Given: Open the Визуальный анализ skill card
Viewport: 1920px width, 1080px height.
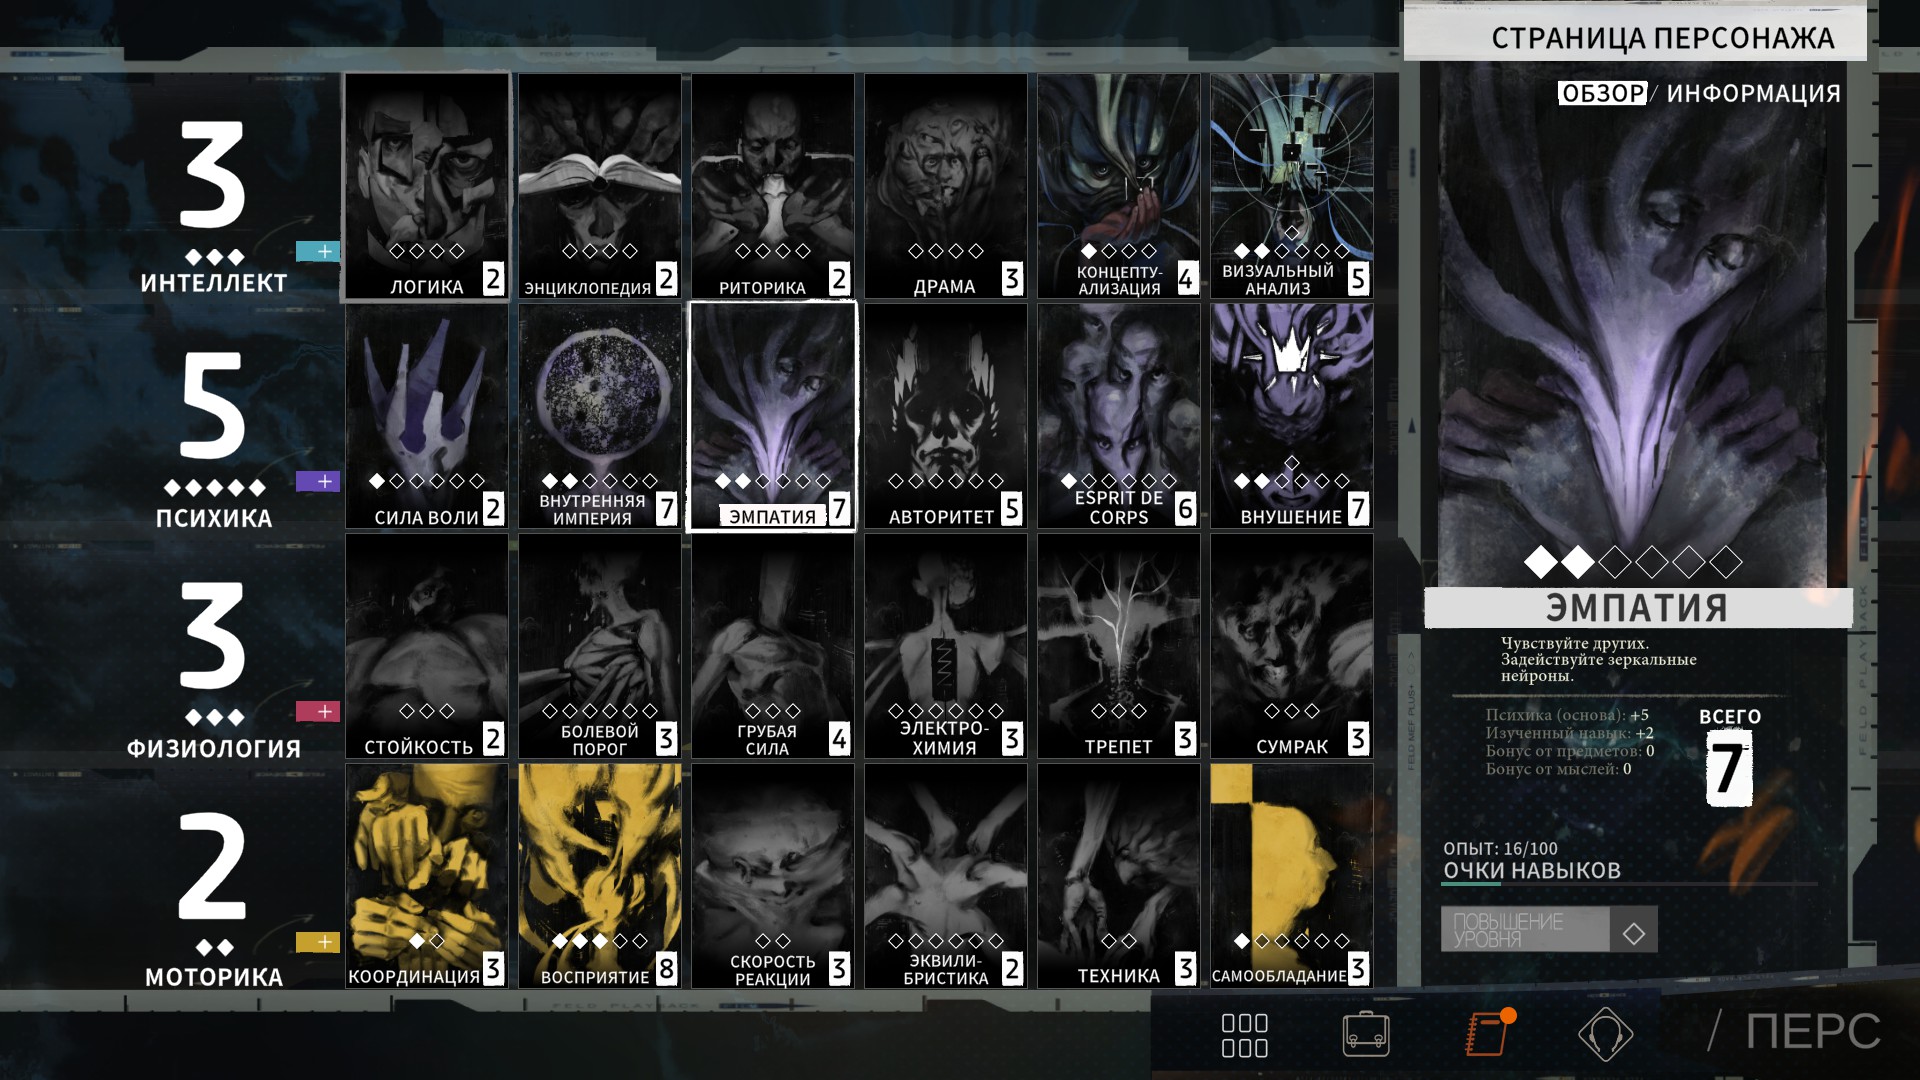Looking at the screenshot, I should [x=1292, y=186].
